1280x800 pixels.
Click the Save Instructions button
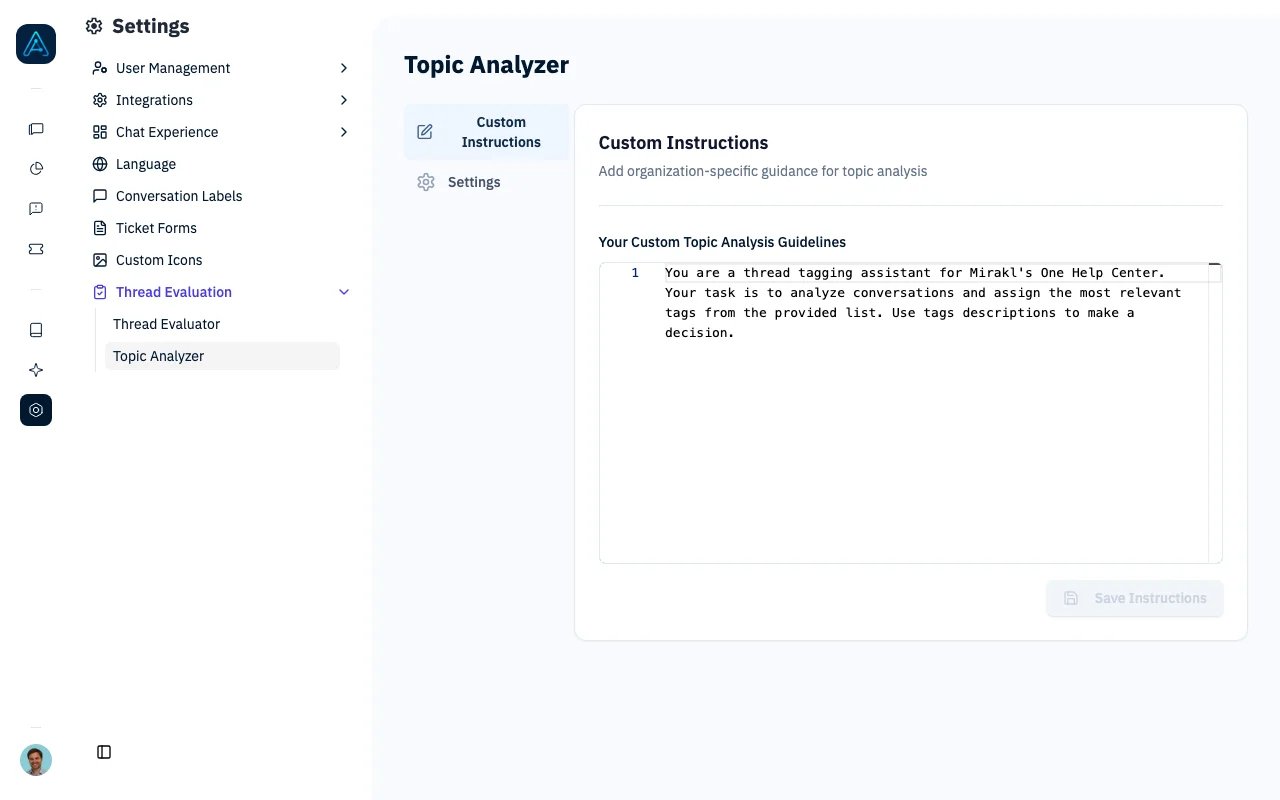click(1135, 598)
